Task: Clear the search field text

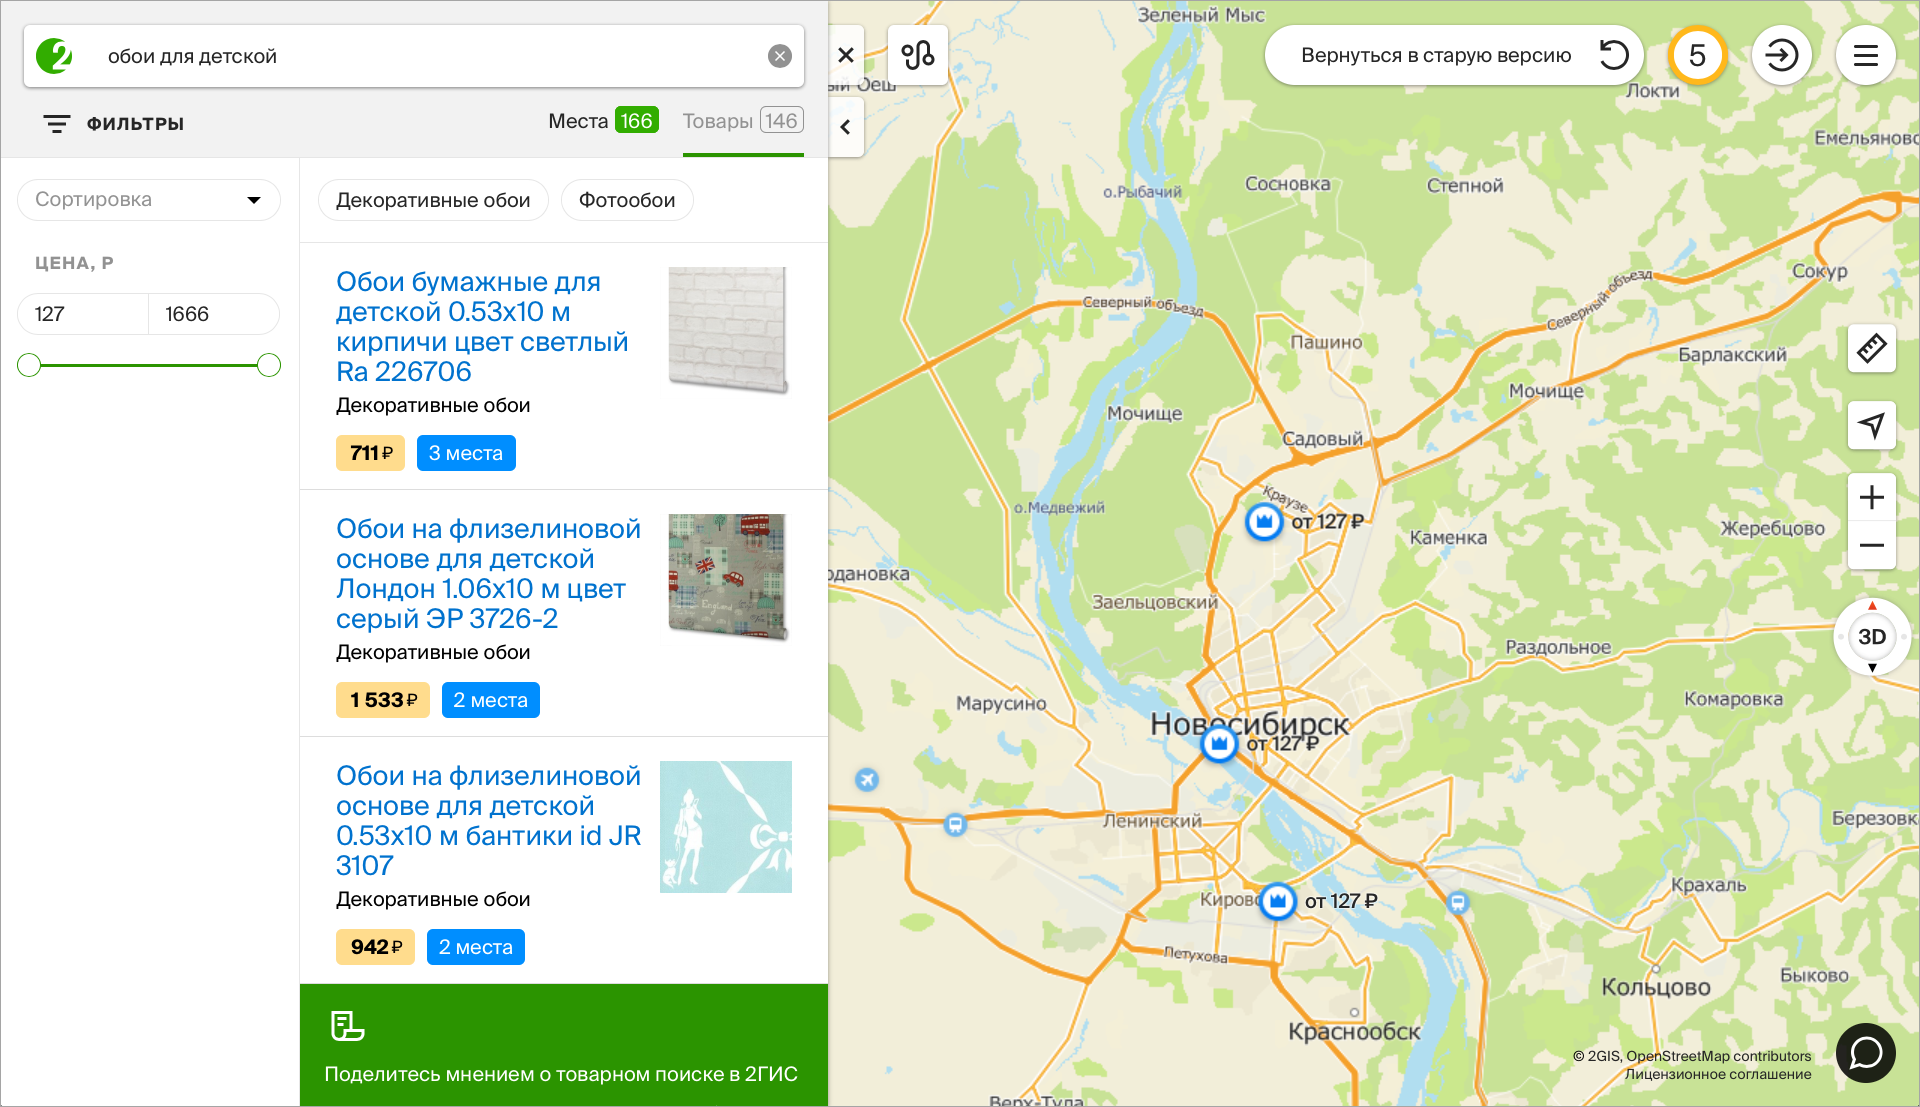Action: [780, 56]
